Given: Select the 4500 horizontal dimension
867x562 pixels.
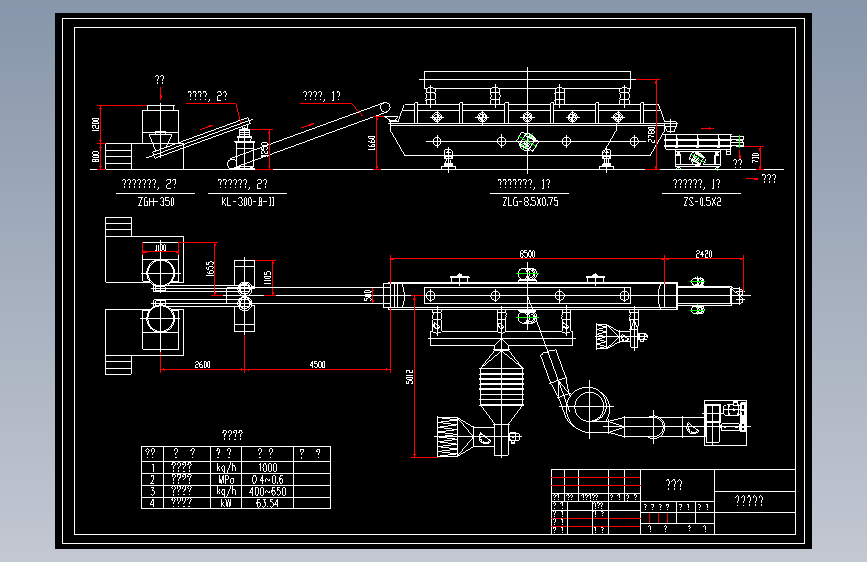Looking at the screenshot, I should pyautogui.click(x=317, y=365).
